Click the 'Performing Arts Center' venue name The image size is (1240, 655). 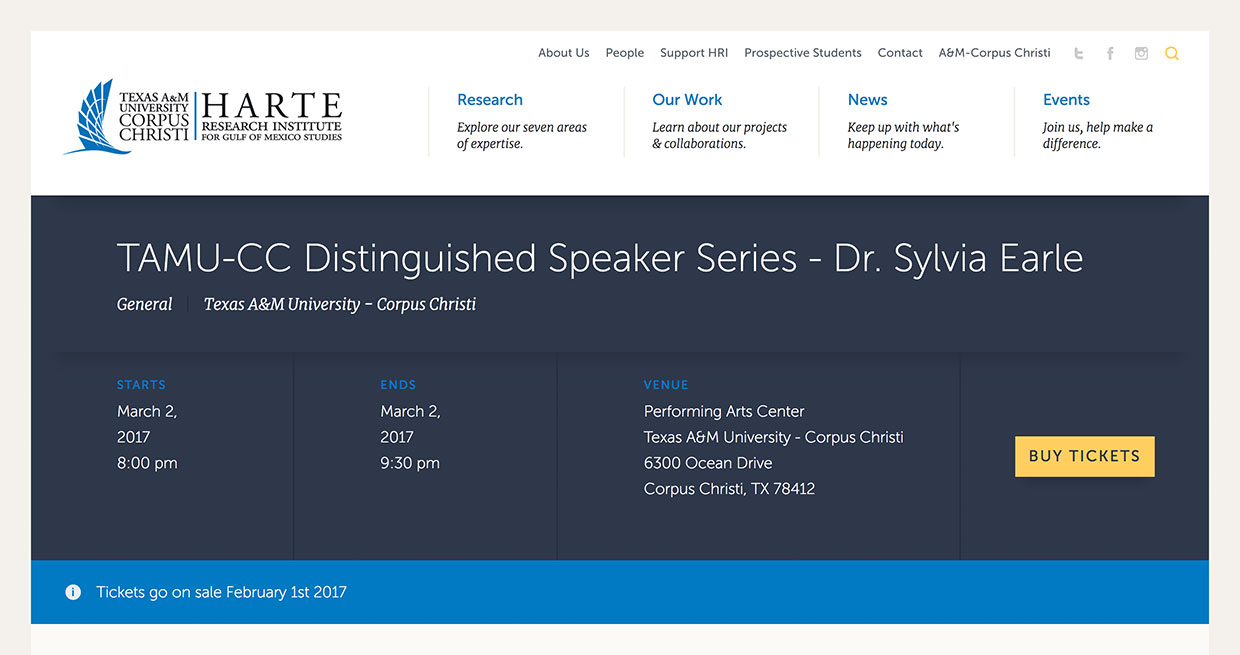click(x=724, y=411)
